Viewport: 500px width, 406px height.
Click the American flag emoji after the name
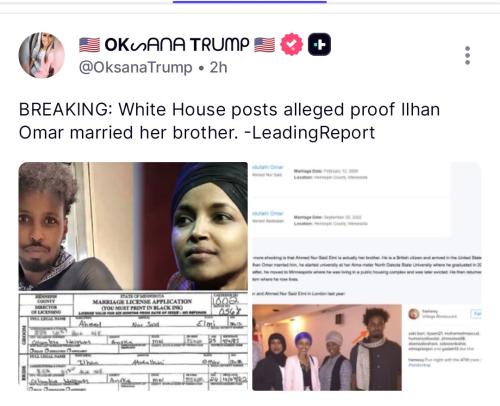[265, 44]
